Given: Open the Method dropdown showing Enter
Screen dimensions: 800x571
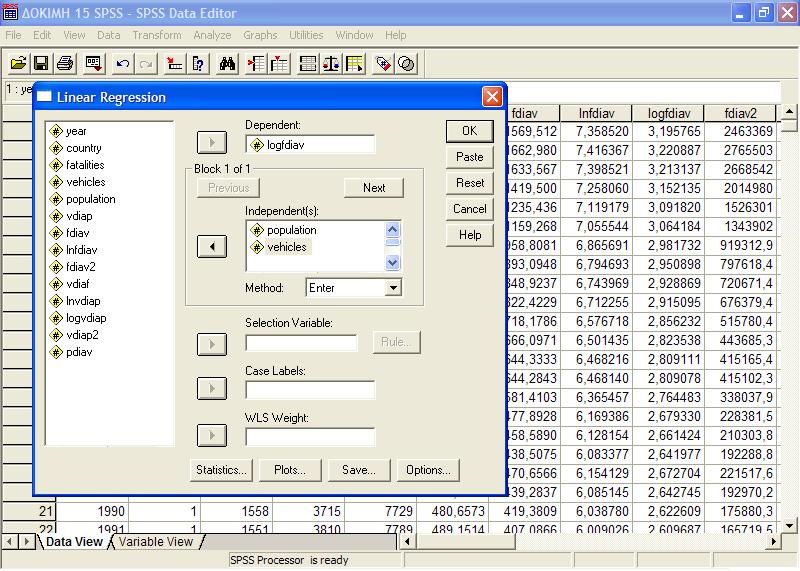Looking at the screenshot, I should click(393, 288).
